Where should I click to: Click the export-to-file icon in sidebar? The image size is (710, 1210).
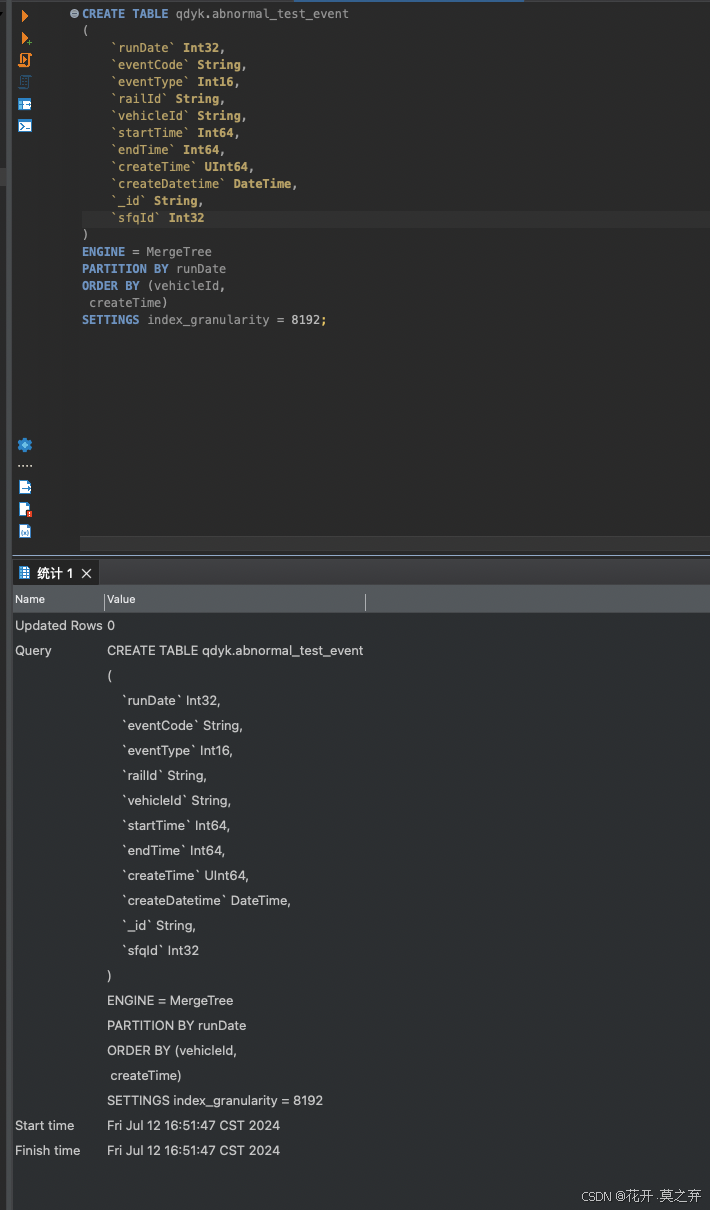(25, 486)
